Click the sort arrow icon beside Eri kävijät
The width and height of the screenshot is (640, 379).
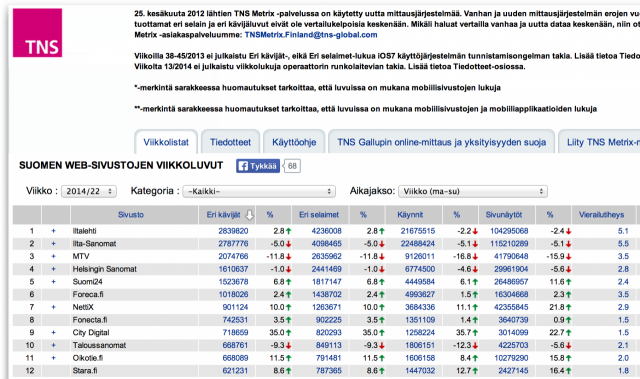[x=249, y=215]
